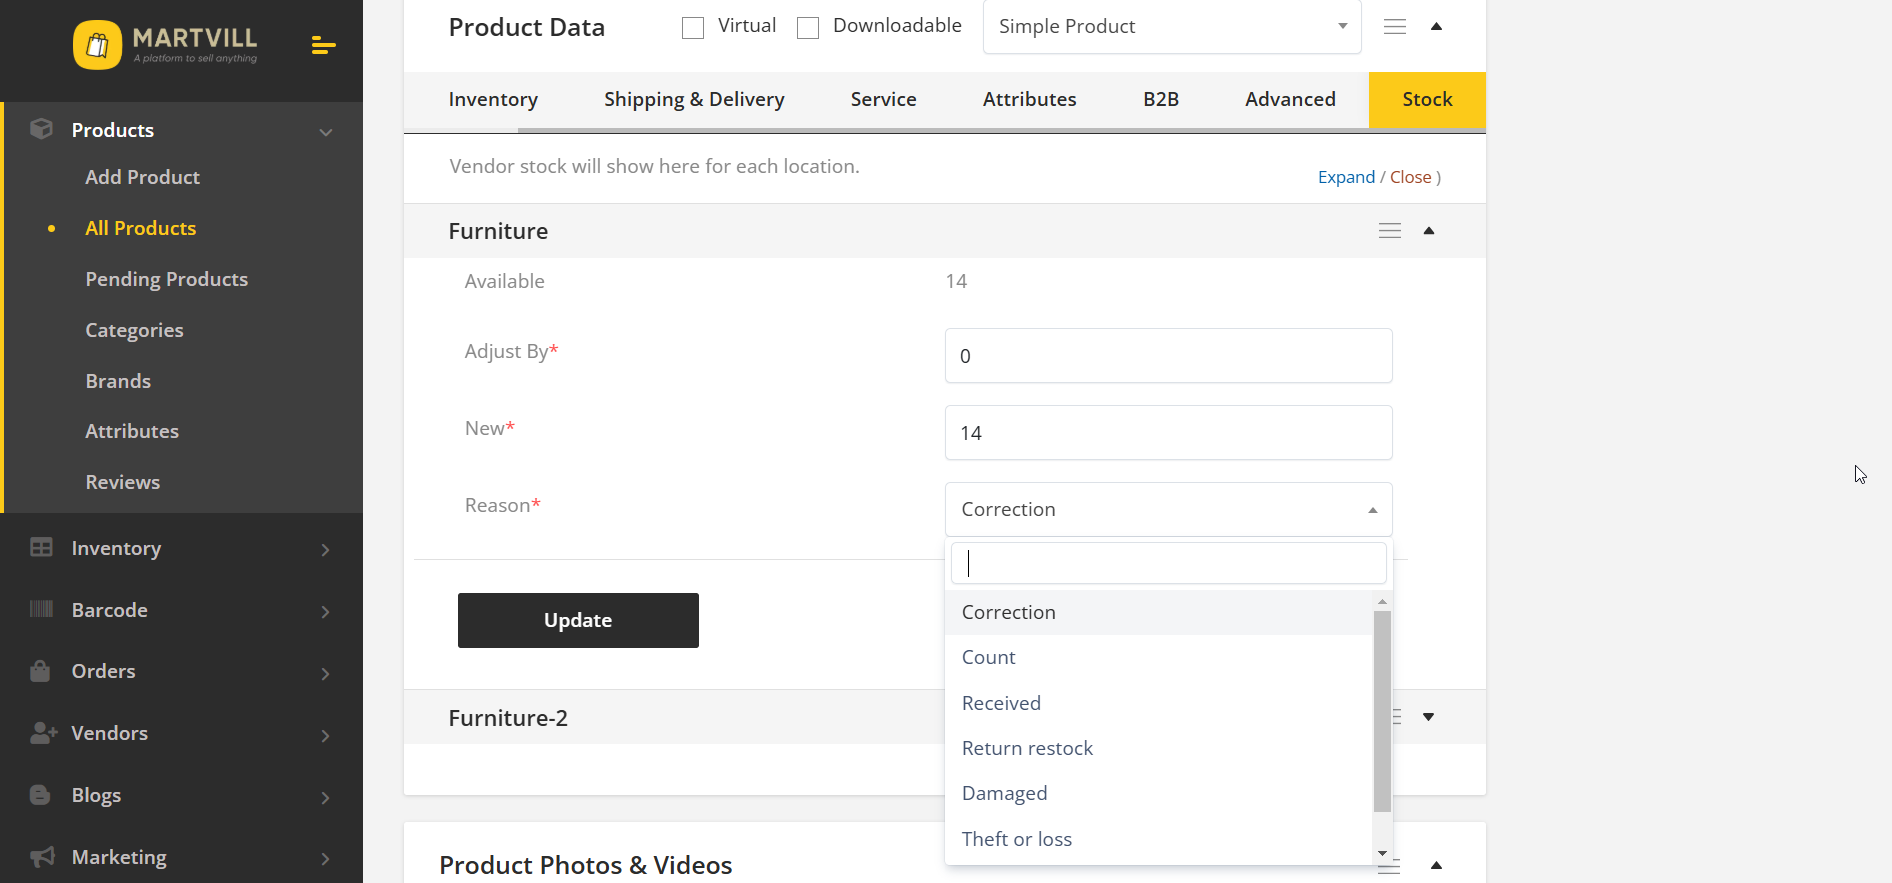Collapse the Furniture stock section arrow
Viewport: 1892px width, 883px height.
[x=1429, y=231]
